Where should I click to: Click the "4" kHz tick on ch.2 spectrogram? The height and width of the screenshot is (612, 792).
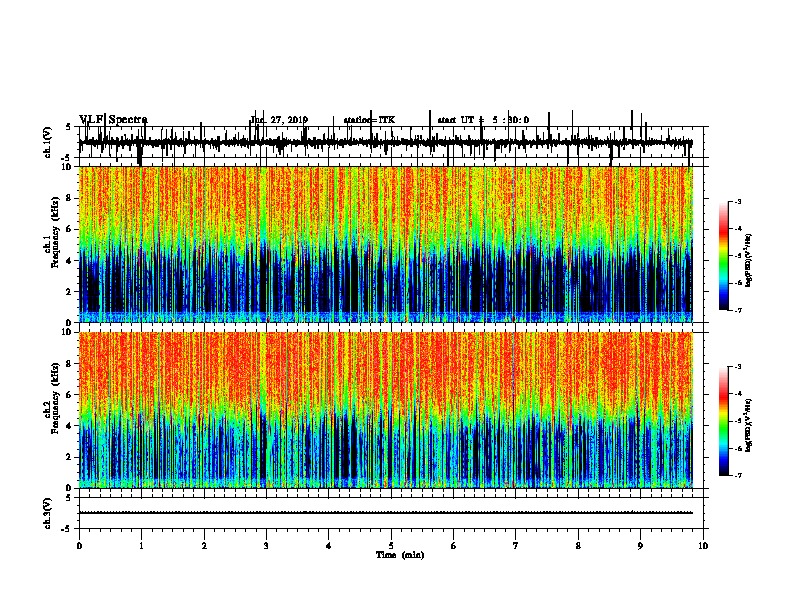(x=70, y=426)
